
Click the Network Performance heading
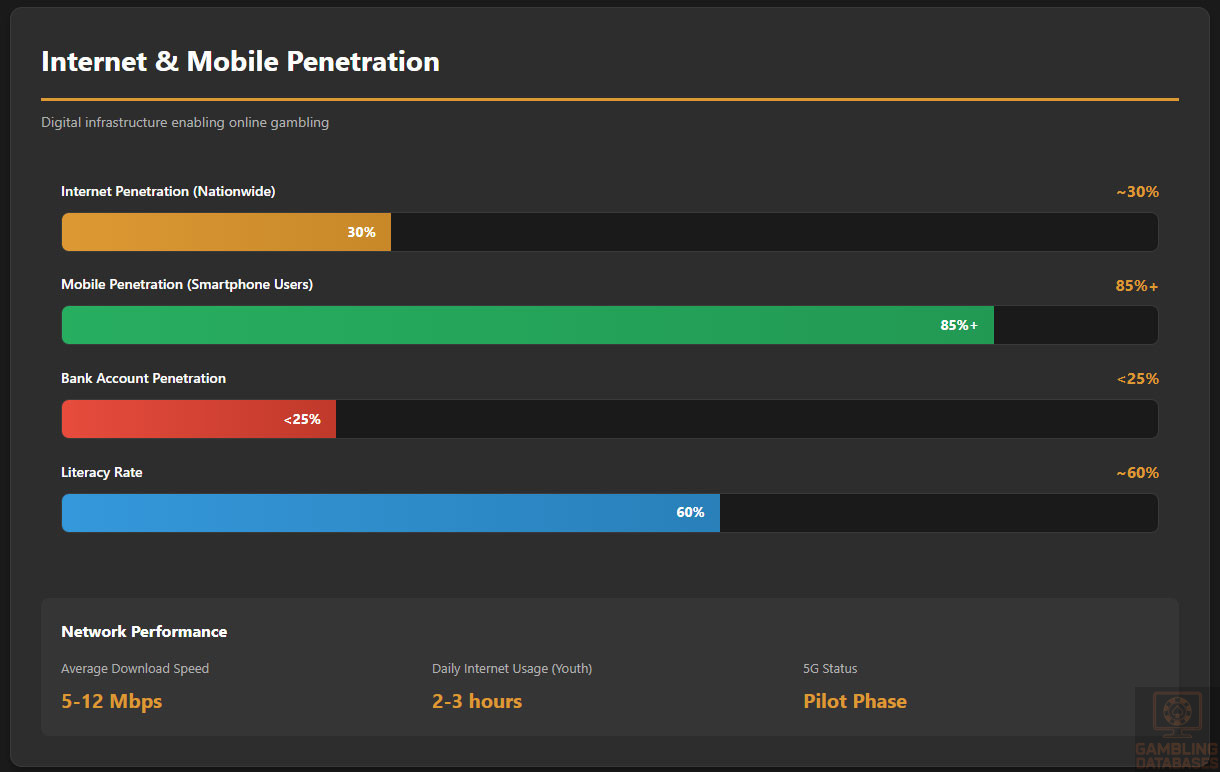tap(144, 632)
